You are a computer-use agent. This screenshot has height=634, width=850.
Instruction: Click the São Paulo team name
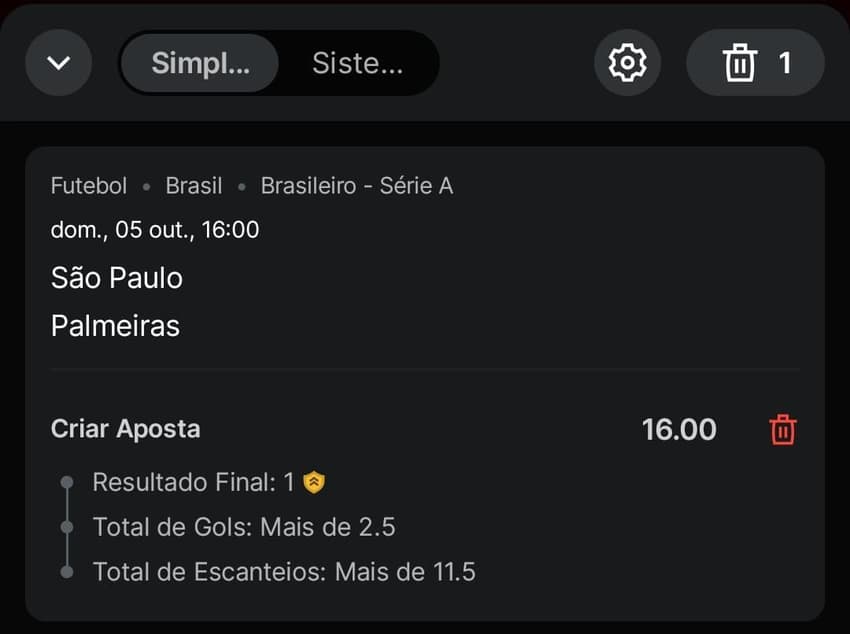click(x=116, y=278)
